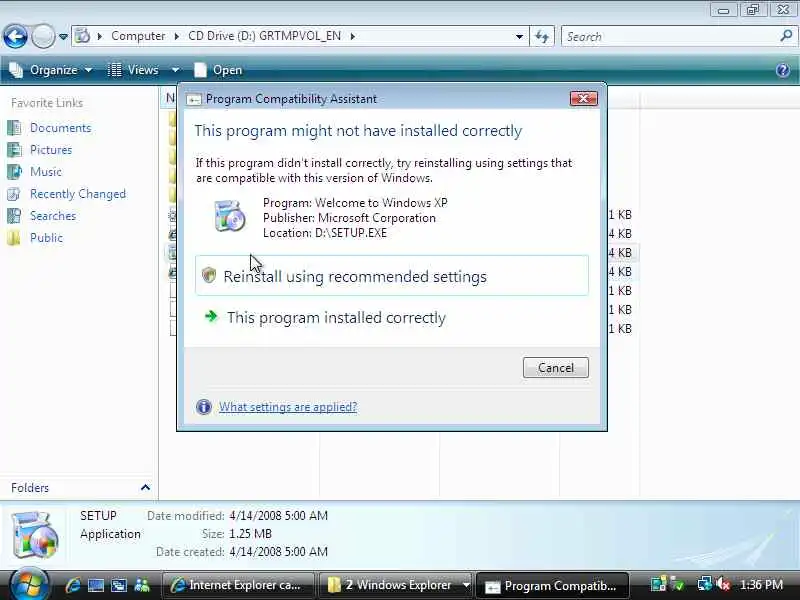This screenshot has width=800, height=600.
Task: Open the Organize menu
Action: (x=51, y=70)
